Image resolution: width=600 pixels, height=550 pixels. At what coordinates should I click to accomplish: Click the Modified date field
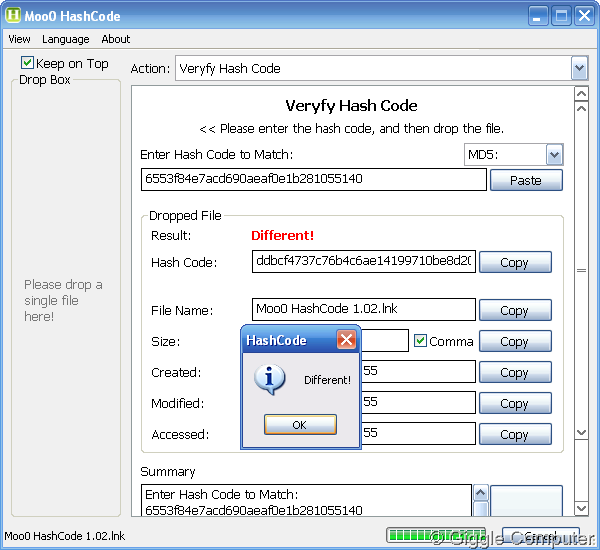(x=419, y=402)
